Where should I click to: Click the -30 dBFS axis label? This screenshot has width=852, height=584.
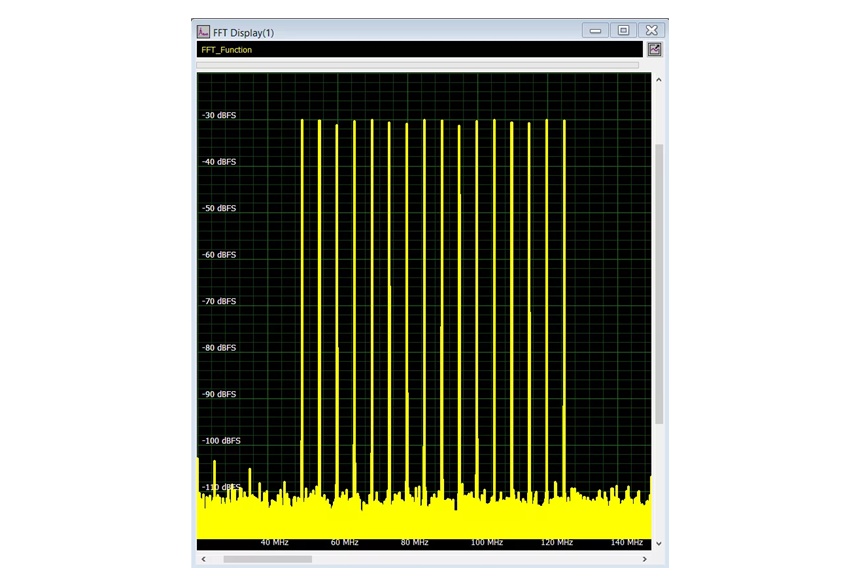tap(219, 116)
